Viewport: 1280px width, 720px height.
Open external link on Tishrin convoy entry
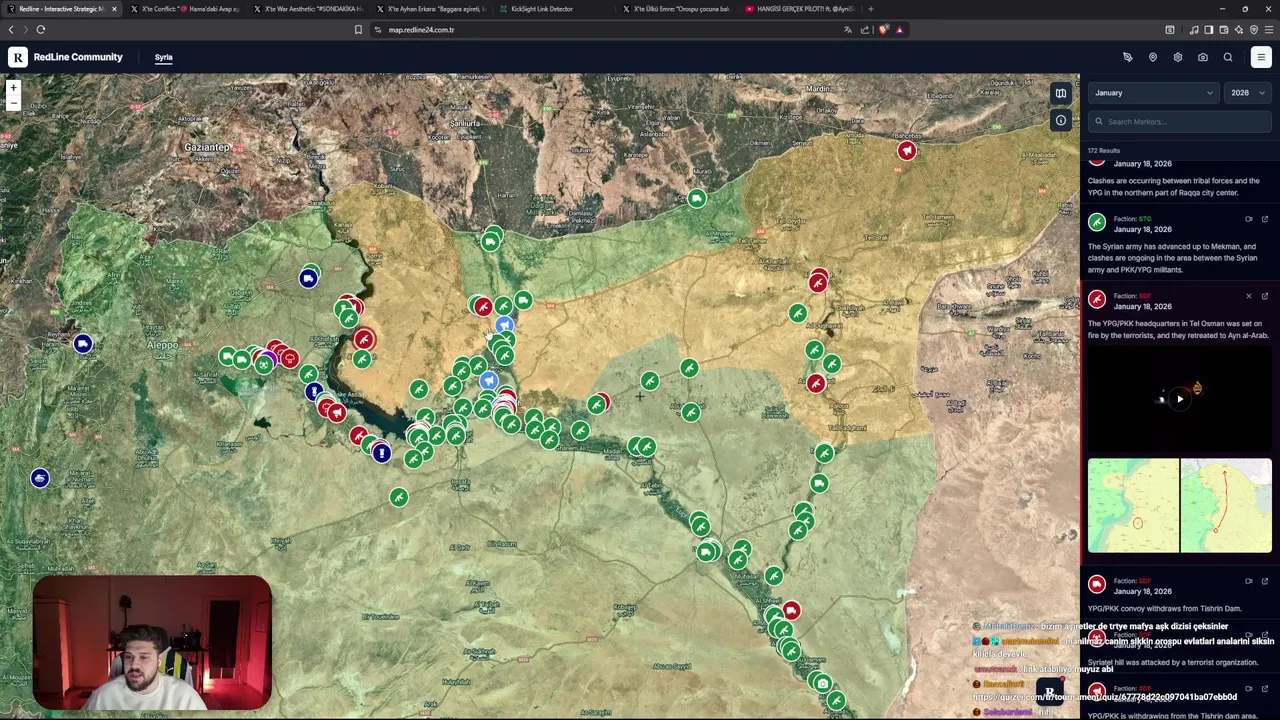pyautogui.click(x=1264, y=581)
